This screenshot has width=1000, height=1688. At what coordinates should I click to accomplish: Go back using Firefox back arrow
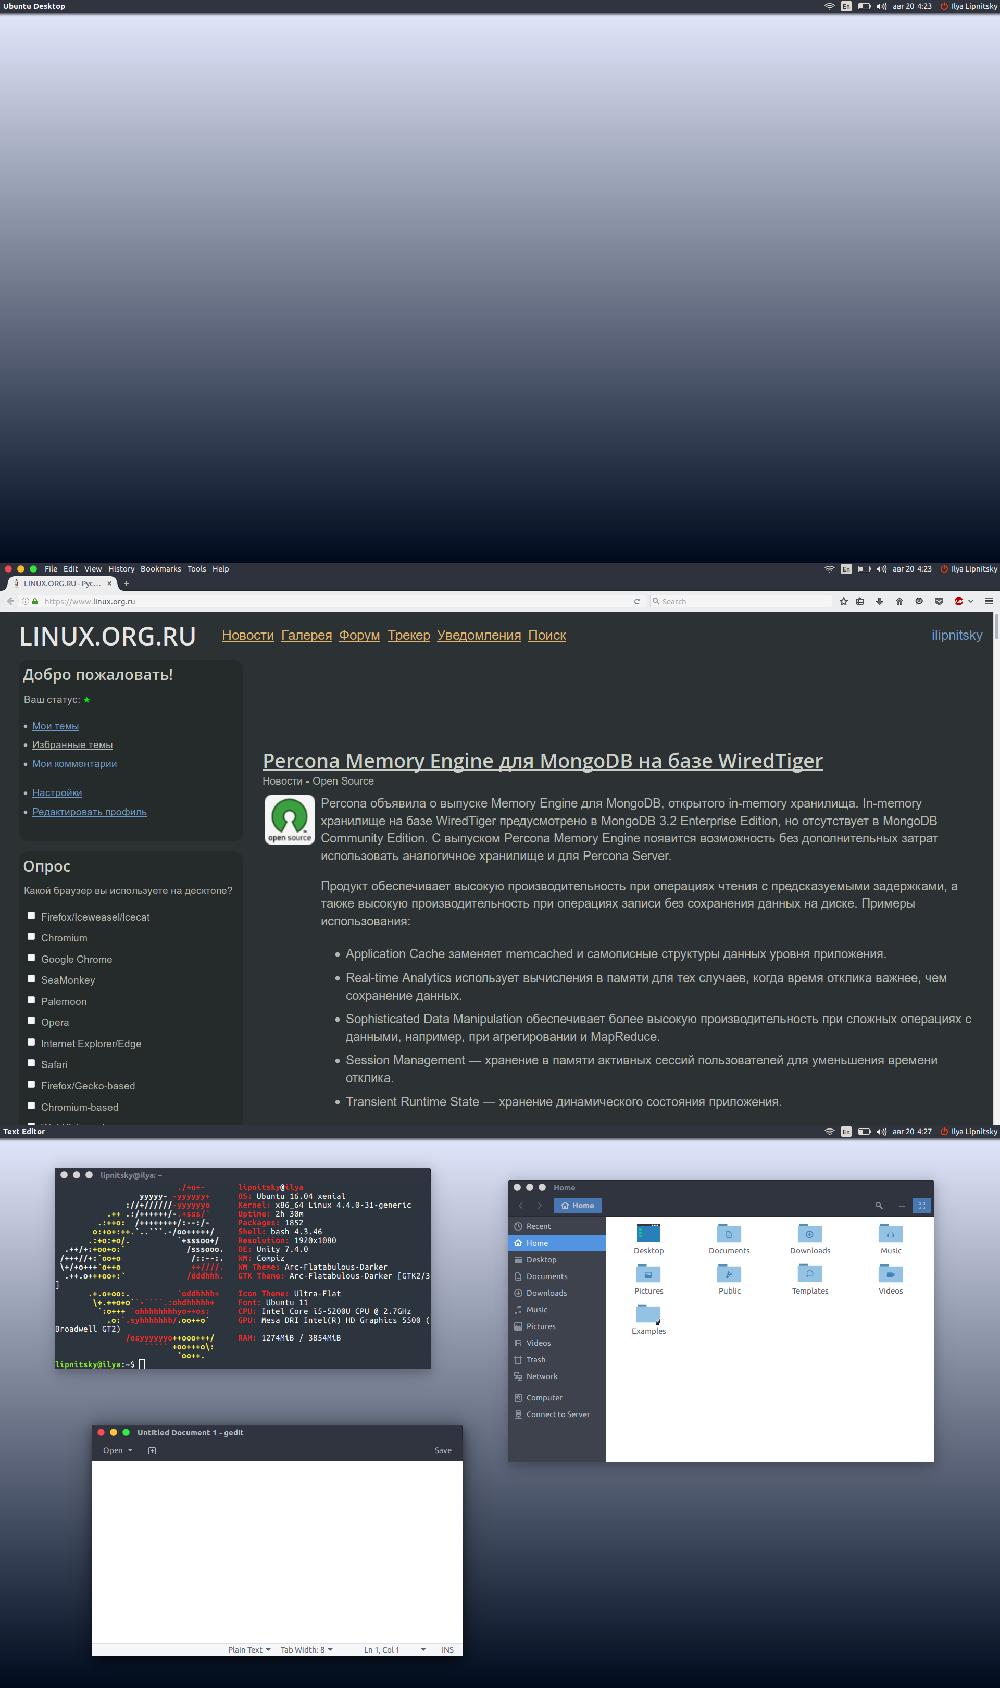point(11,601)
